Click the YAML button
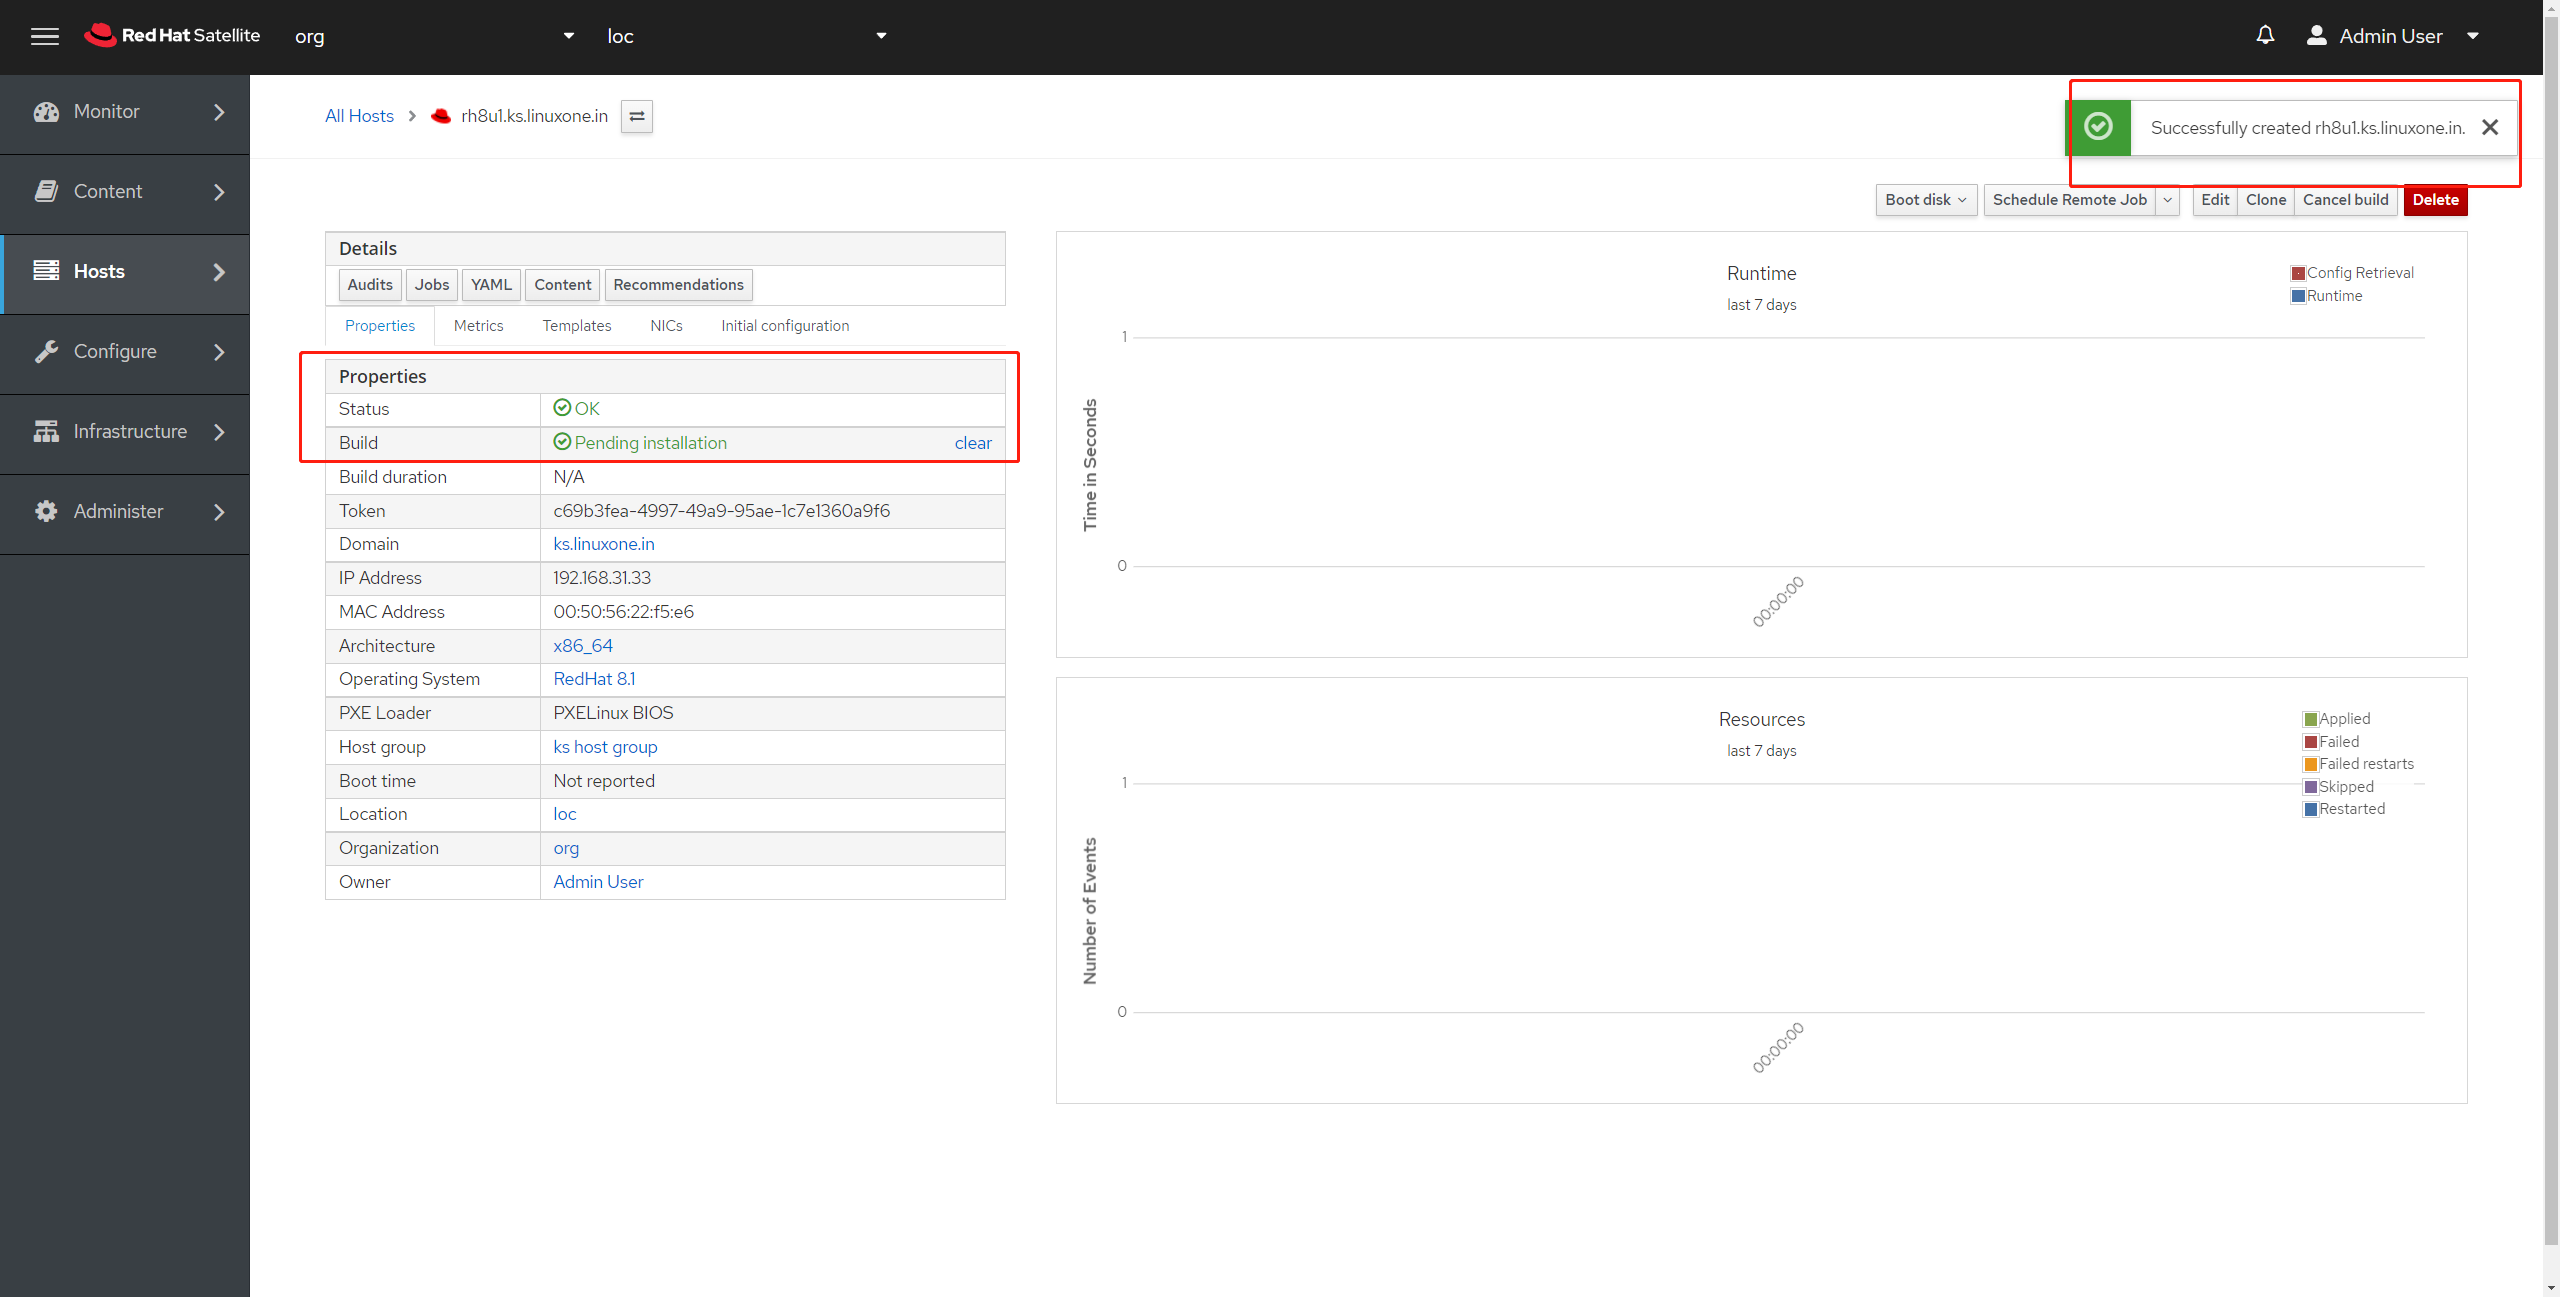Screen dimensions: 2560x1297 491,285
